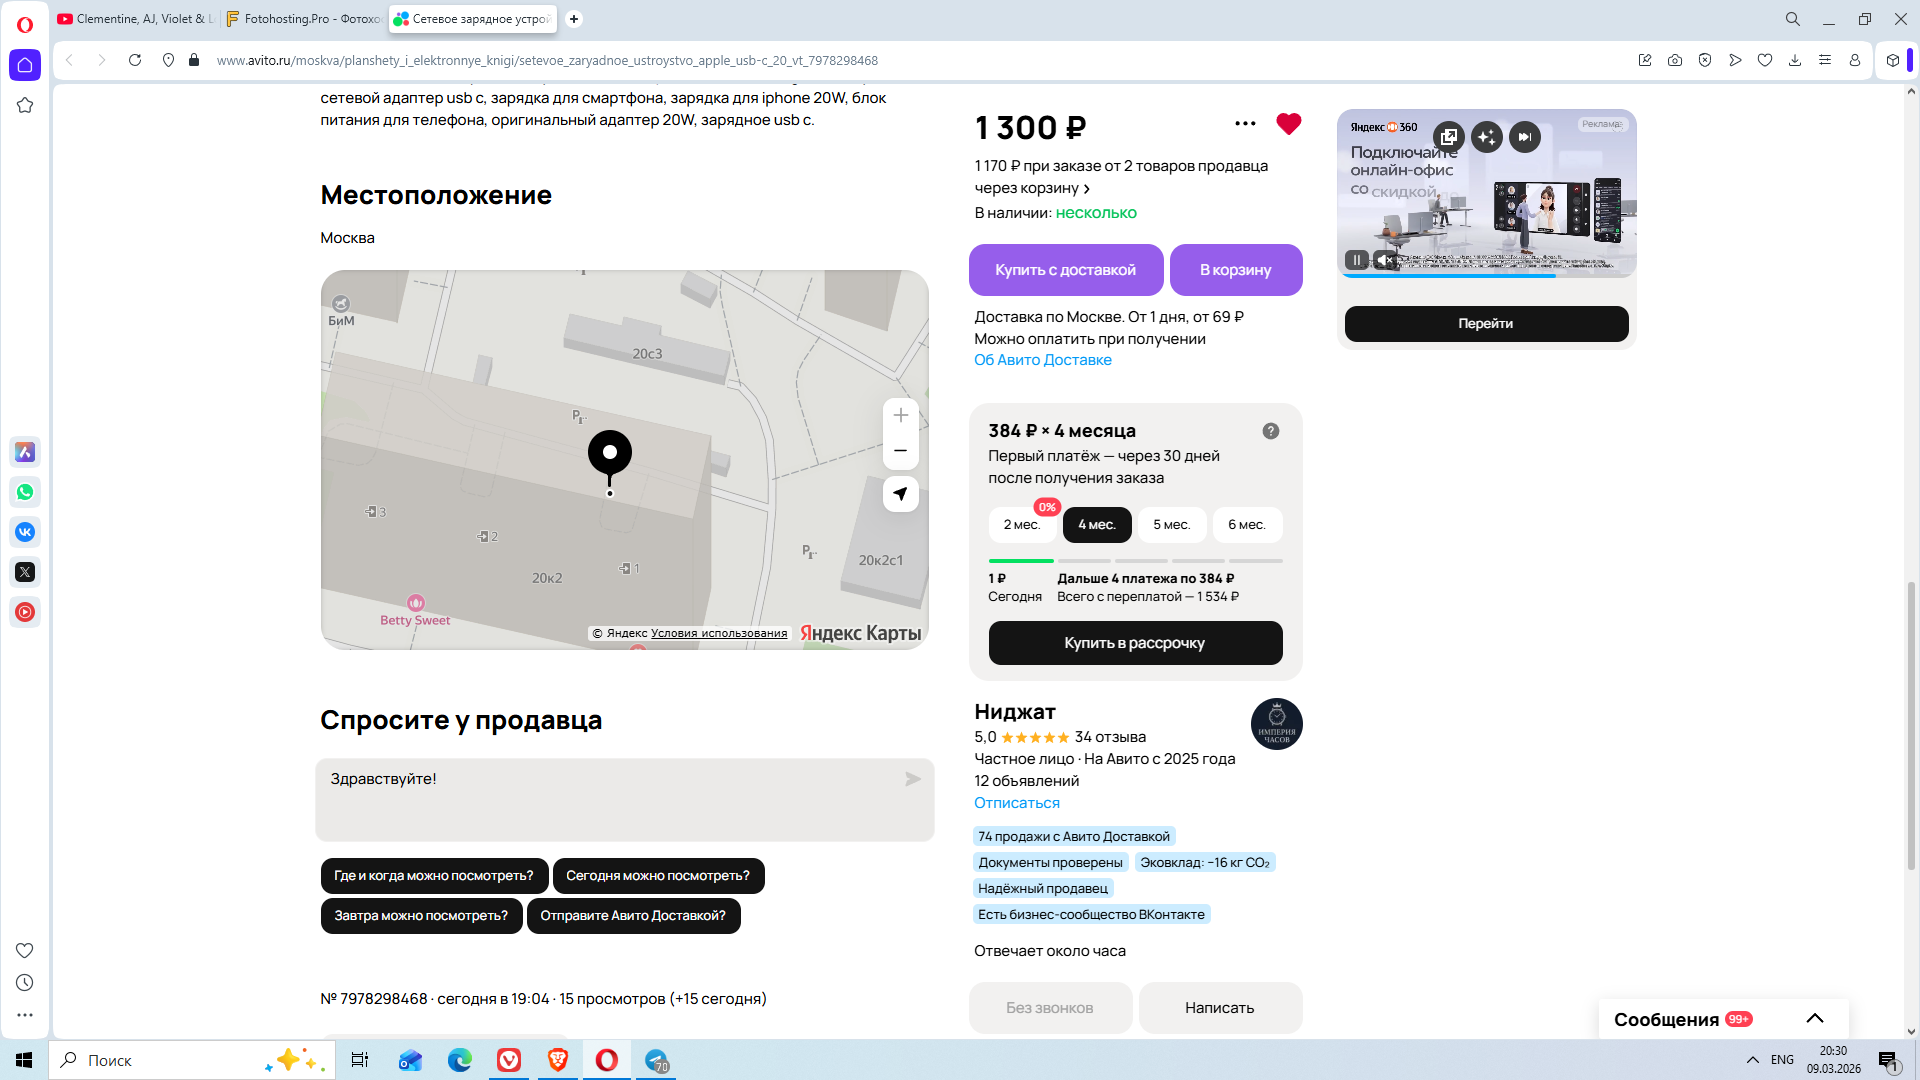The image size is (1920, 1080).
Task: Zoom in on the map
Action: pyautogui.click(x=900, y=416)
